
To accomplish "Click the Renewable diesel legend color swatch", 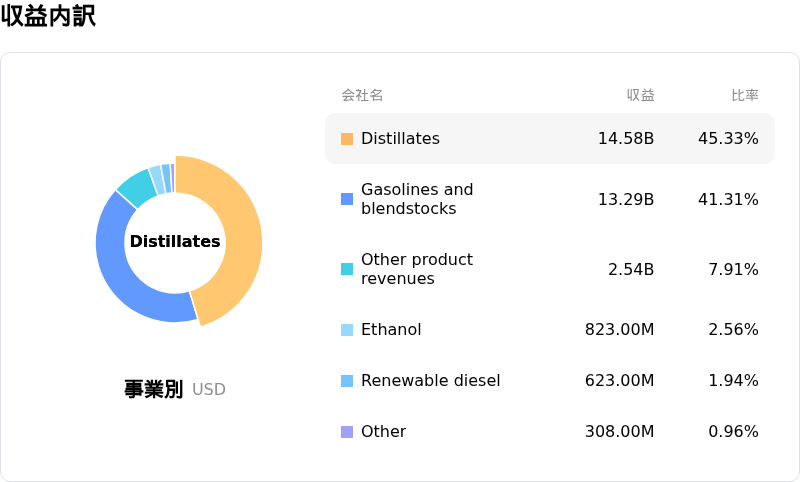I will point(347,381).
